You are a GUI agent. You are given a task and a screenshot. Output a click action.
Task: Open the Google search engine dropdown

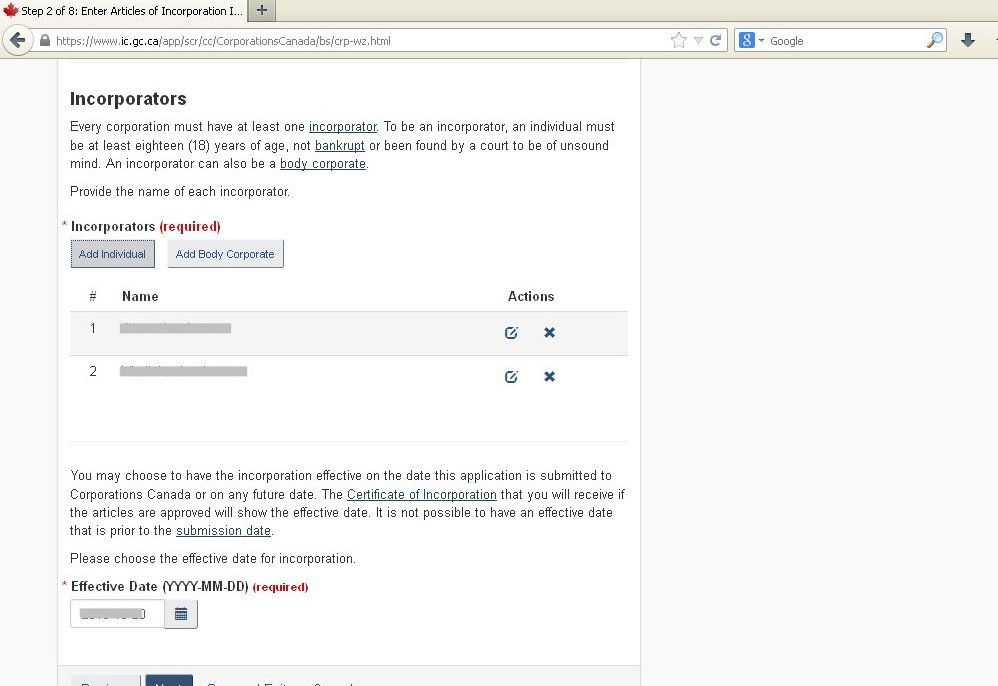[x=752, y=41]
